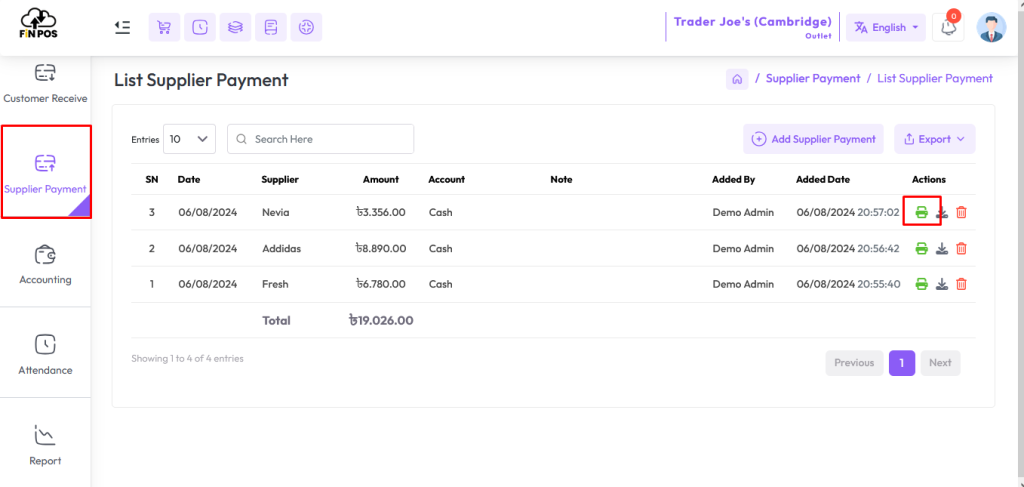
Task: Open the shopping cart POS shortcut
Action: (x=165, y=27)
